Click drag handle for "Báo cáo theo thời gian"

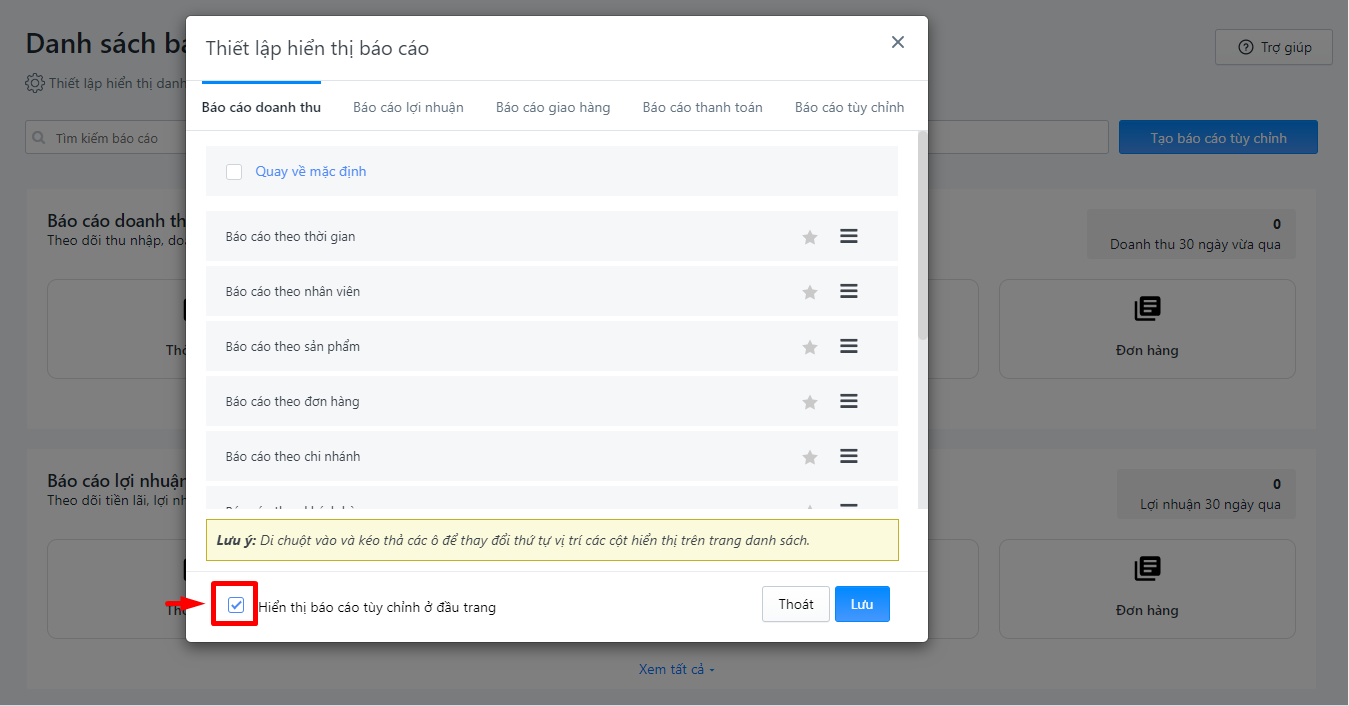849,237
